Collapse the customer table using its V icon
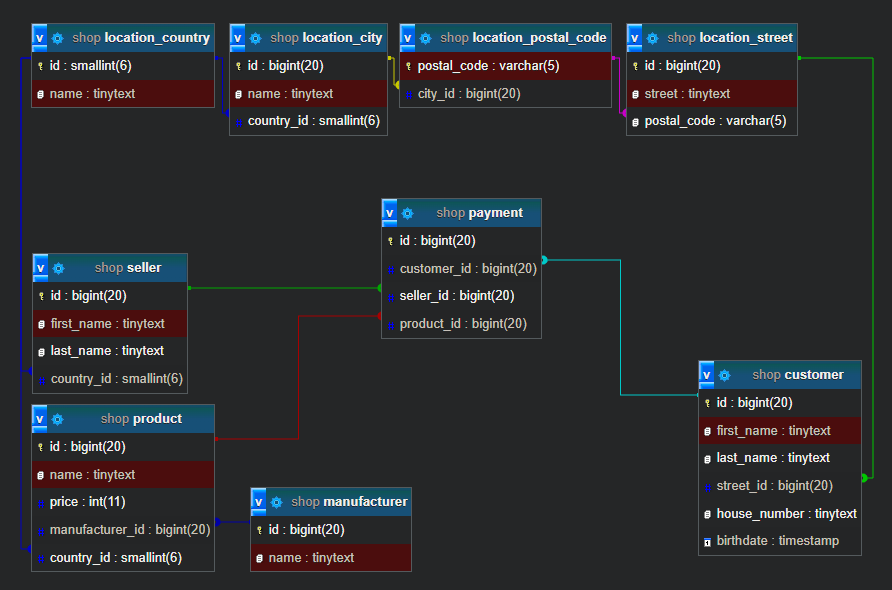 [x=706, y=374]
